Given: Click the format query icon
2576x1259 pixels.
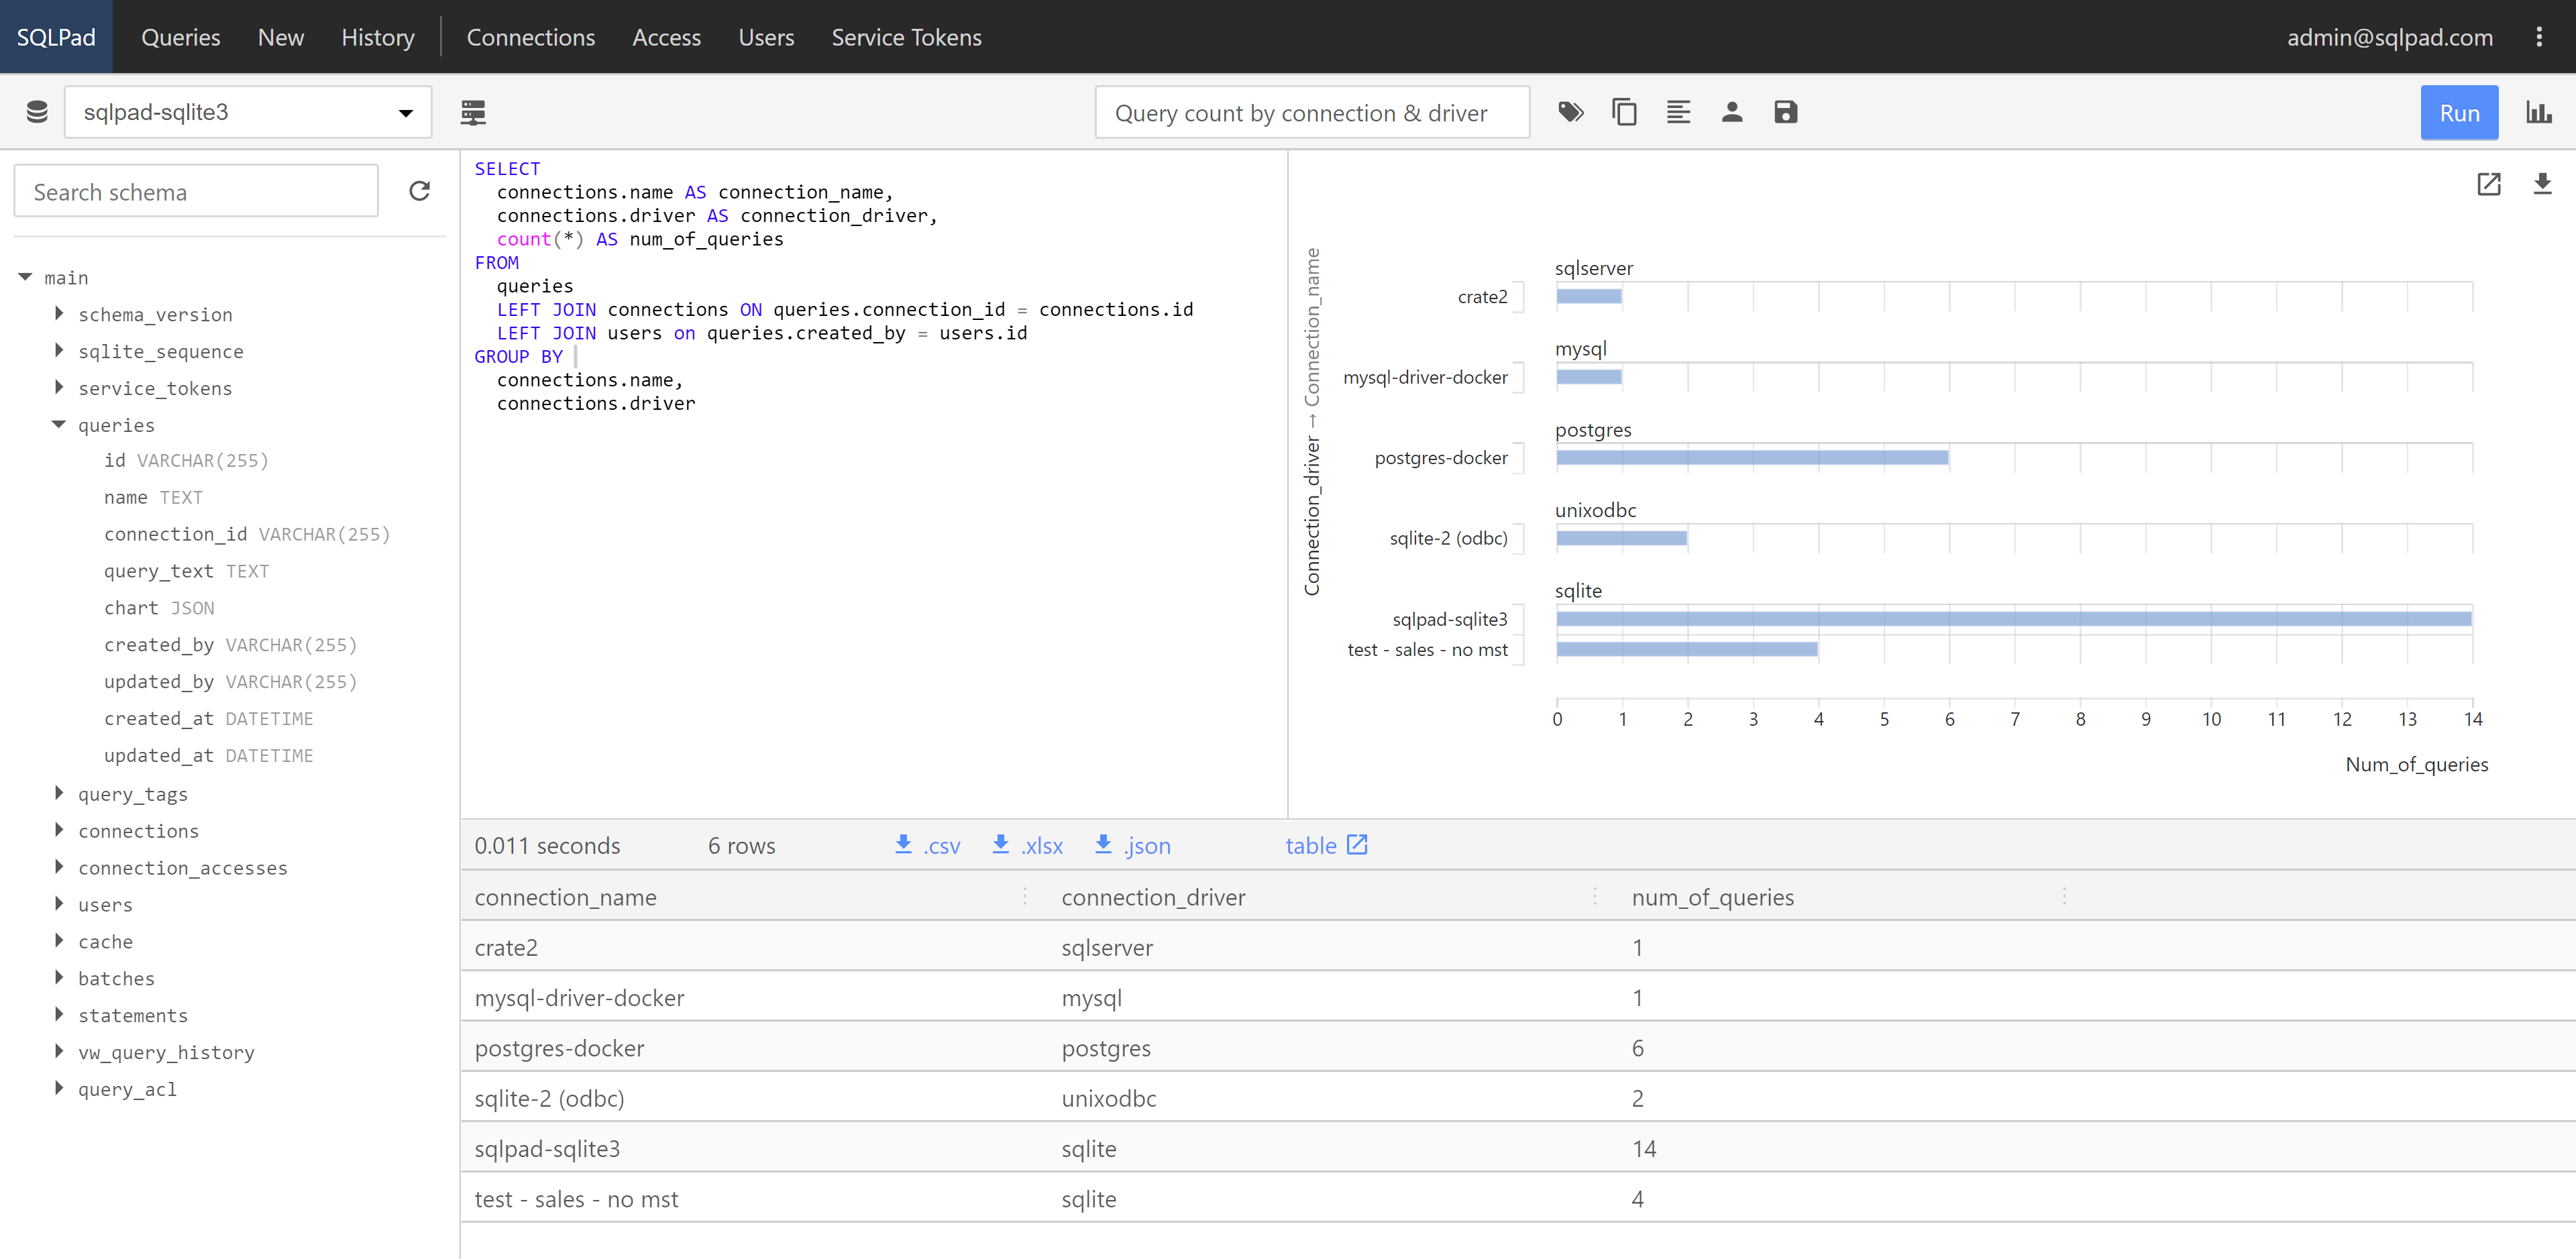Looking at the screenshot, I should pyautogui.click(x=1678, y=112).
